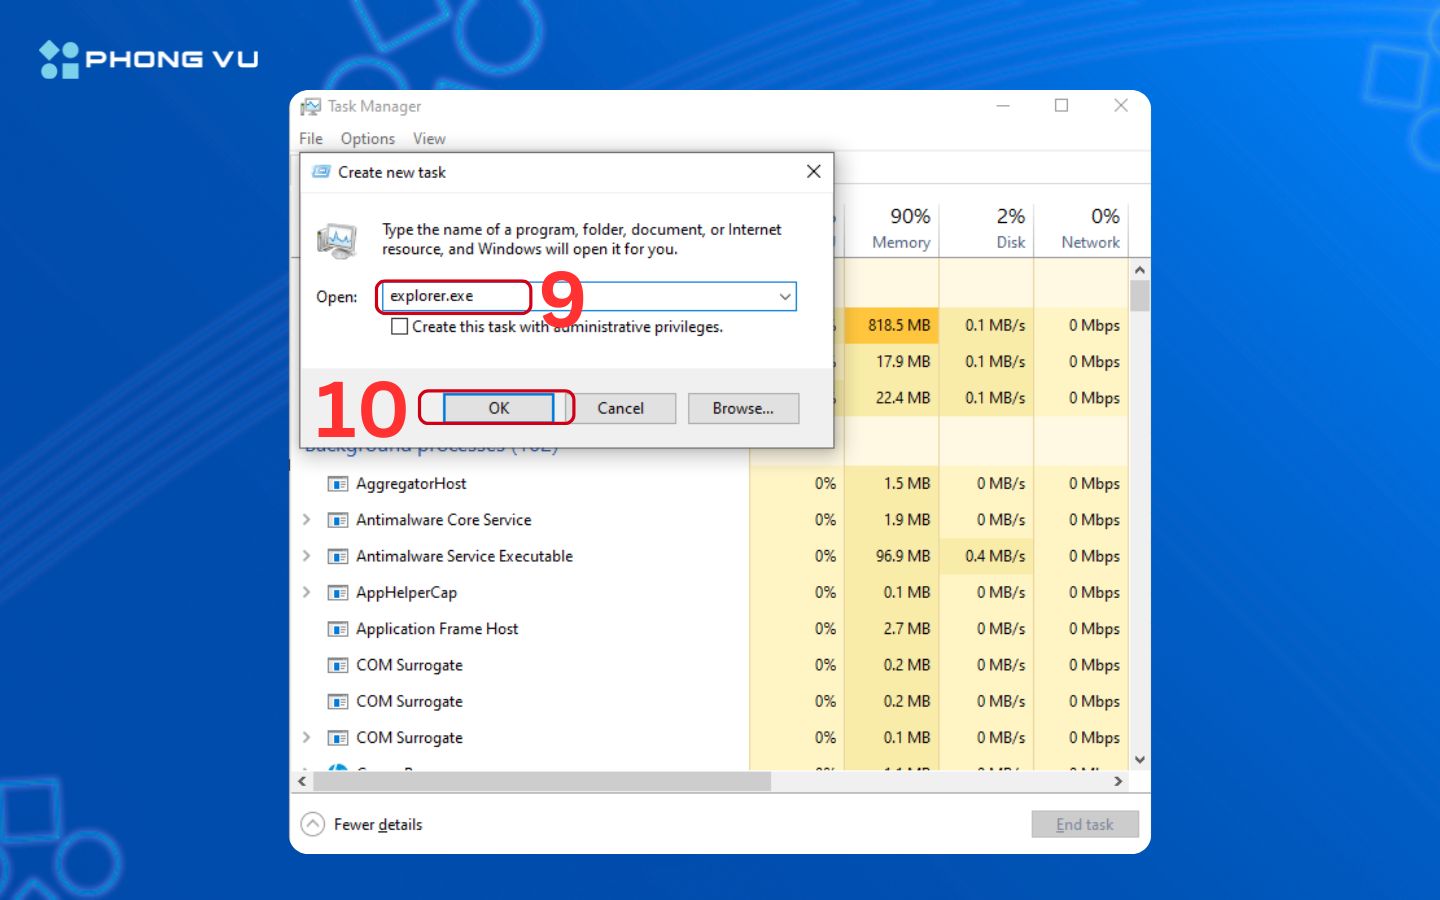Click the Task Manager title bar icon

click(x=311, y=106)
